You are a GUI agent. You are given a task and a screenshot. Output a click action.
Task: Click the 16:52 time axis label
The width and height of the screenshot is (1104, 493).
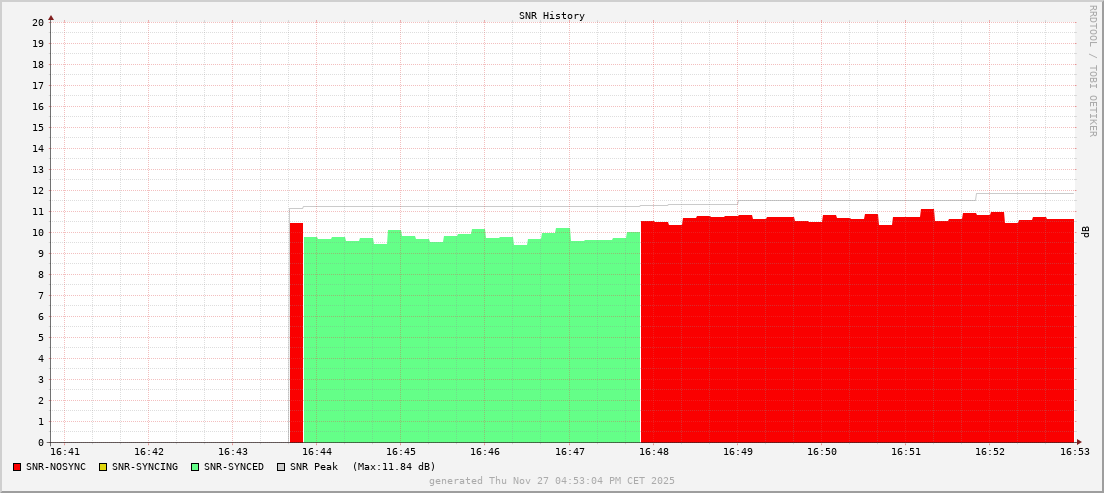click(990, 452)
